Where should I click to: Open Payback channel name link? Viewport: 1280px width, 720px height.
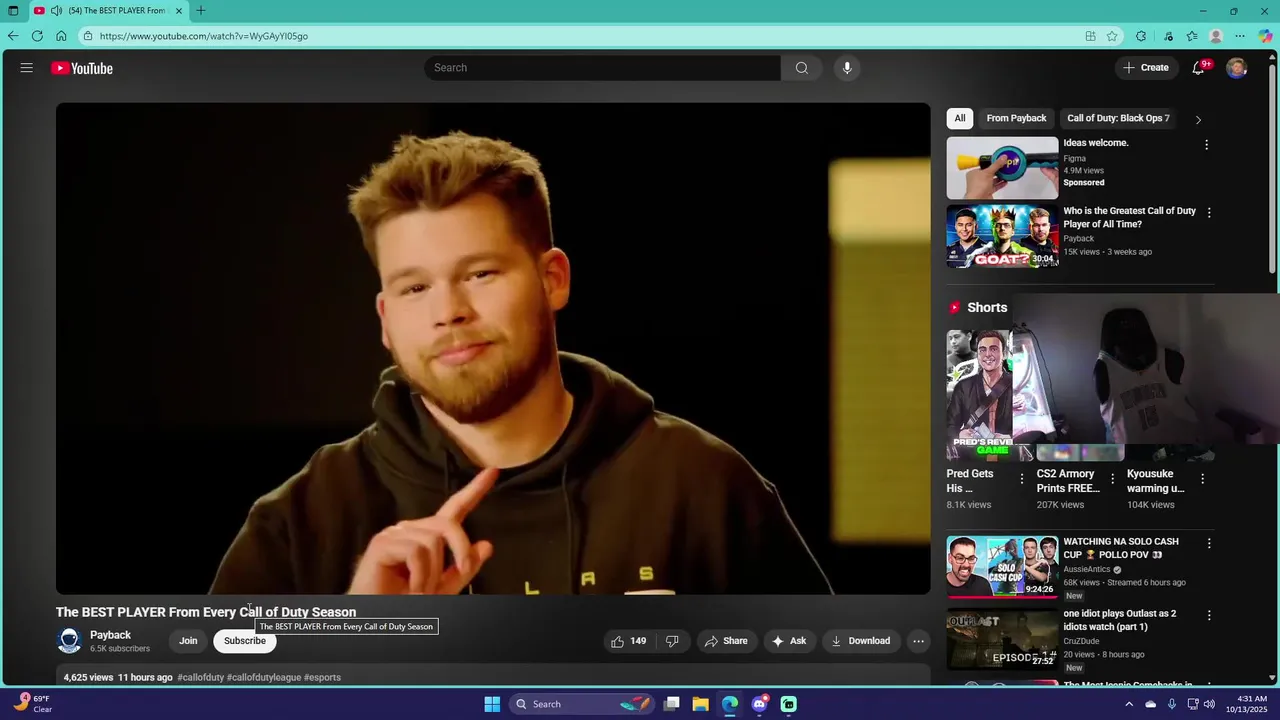110,635
